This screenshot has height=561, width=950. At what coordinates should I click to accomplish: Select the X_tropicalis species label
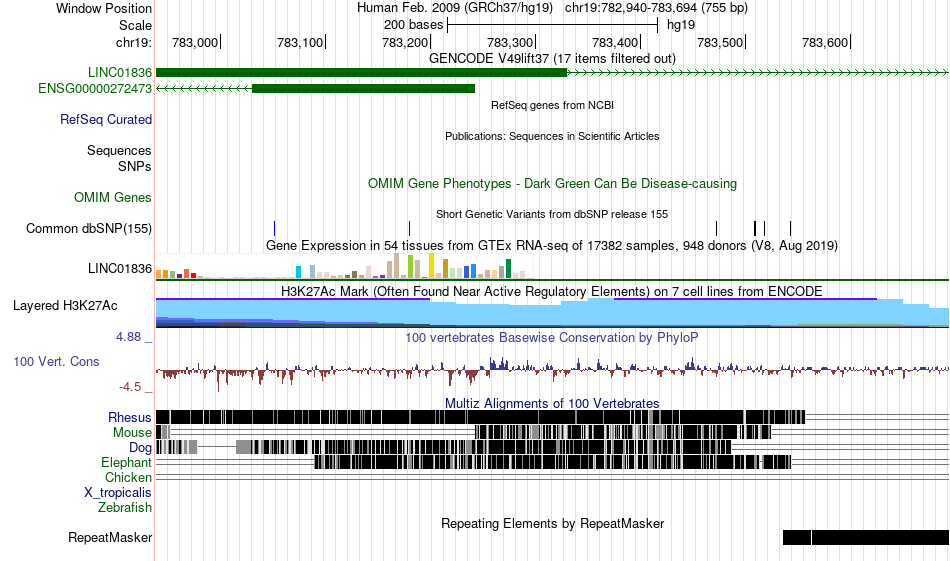[x=118, y=493]
